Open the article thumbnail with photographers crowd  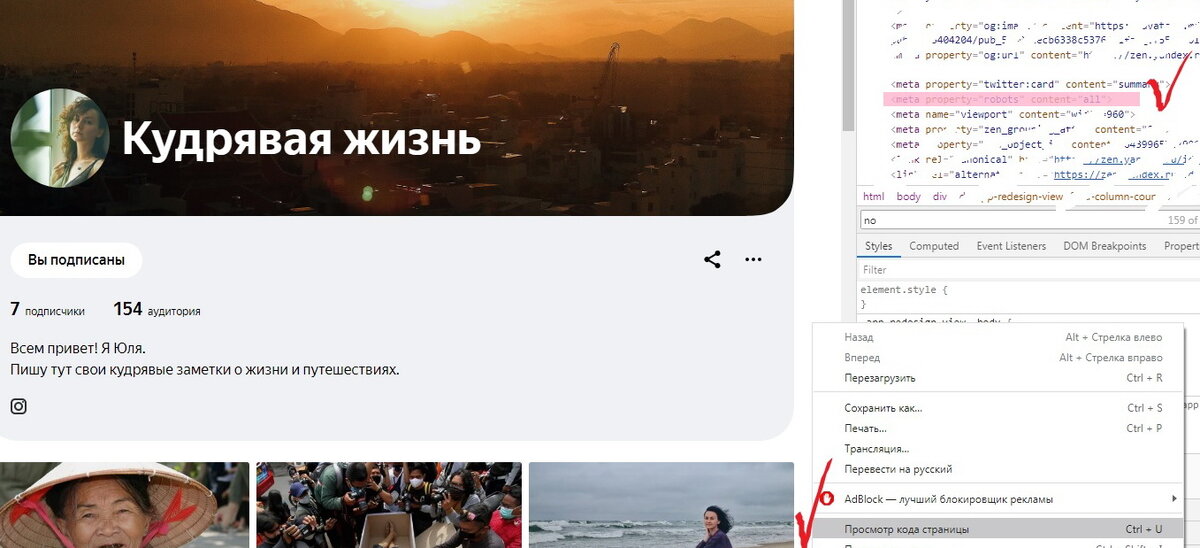[389, 505]
